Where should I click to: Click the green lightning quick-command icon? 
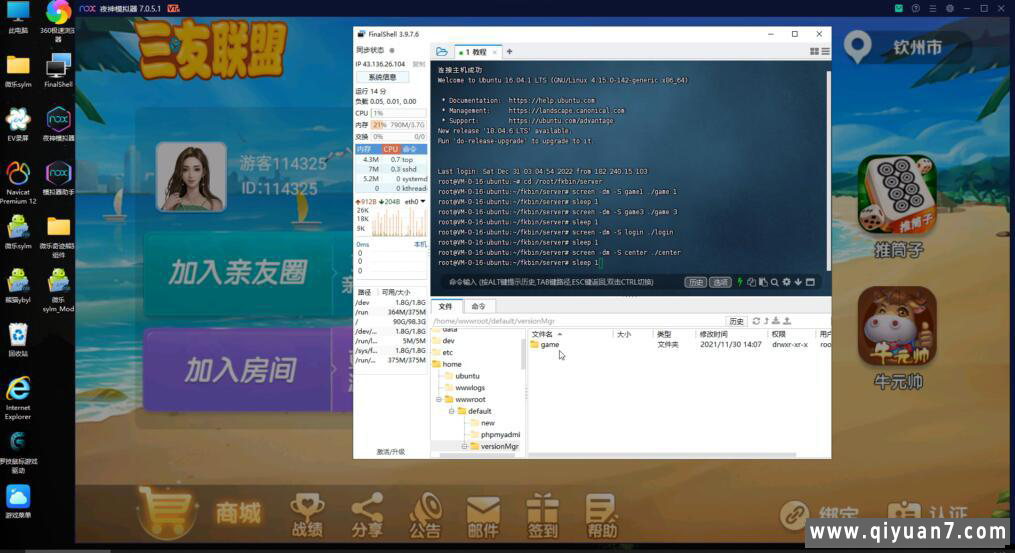tap(739, 282)
